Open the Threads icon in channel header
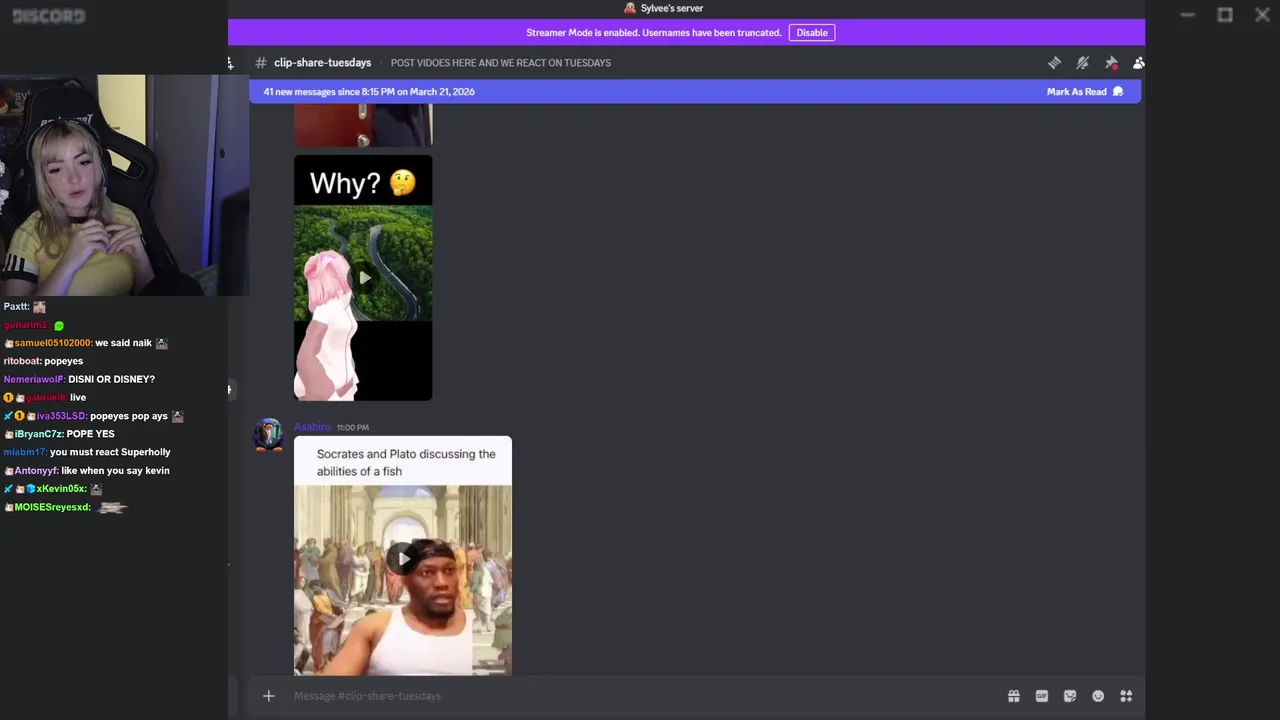 pyautogui.click(x=1054, y=63)
